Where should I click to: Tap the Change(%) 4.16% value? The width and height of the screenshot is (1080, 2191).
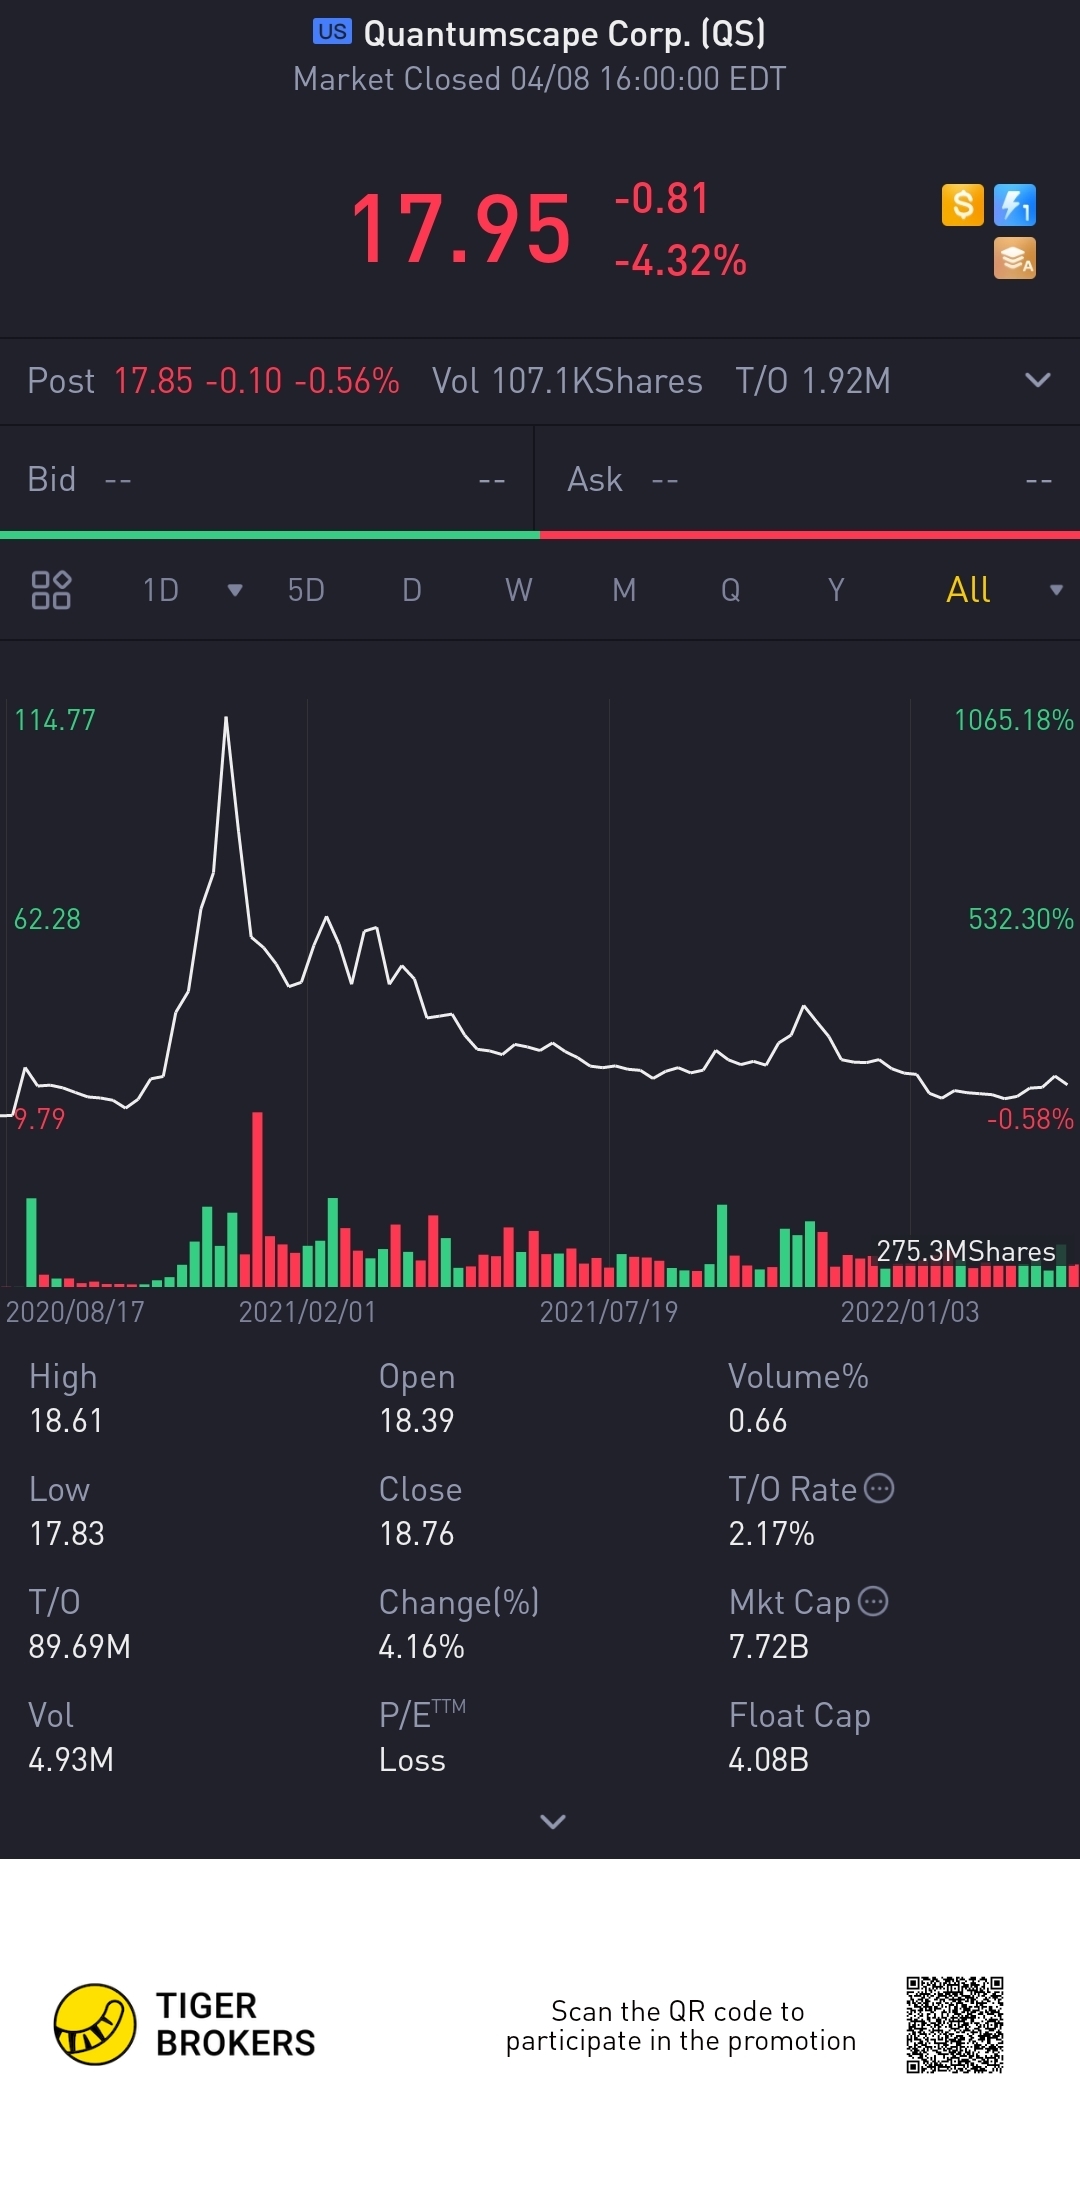point(422,1646)
